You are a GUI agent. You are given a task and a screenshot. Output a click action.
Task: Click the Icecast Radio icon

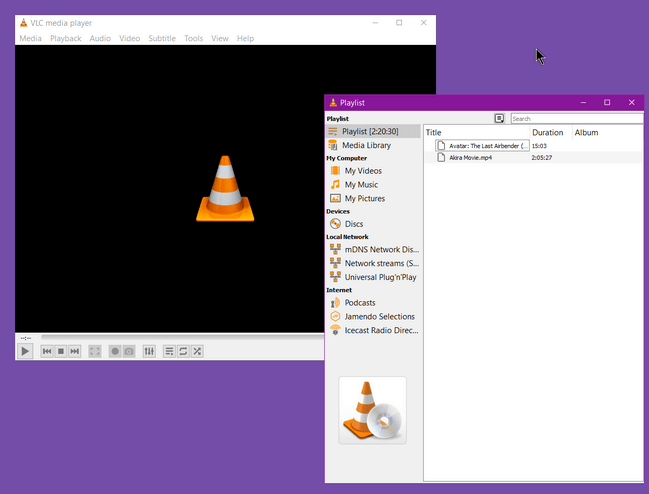pos(335,330)
